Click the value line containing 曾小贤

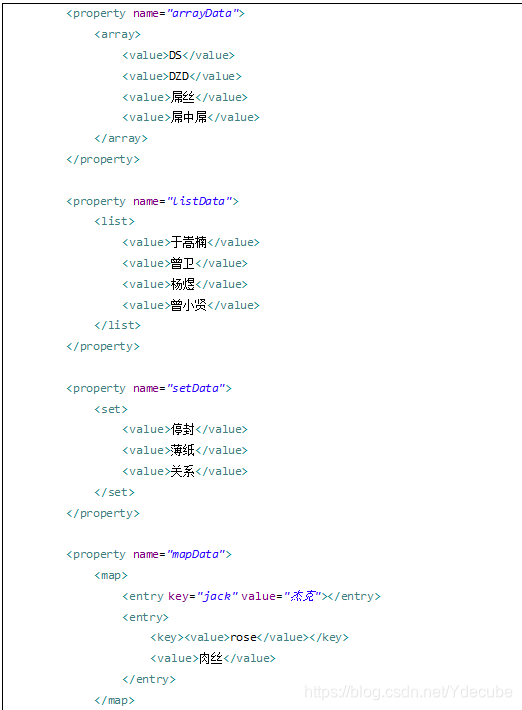tap(191, 305)
